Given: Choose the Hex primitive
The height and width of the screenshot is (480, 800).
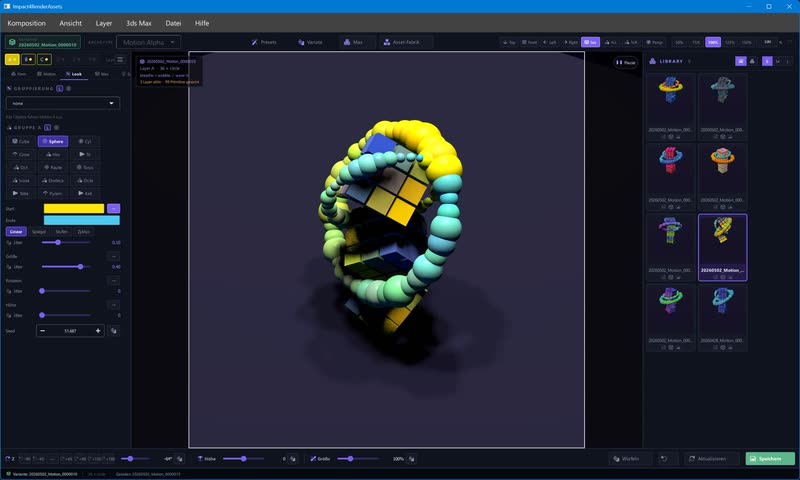Looking at the screenshot, I should click(53, 154).
